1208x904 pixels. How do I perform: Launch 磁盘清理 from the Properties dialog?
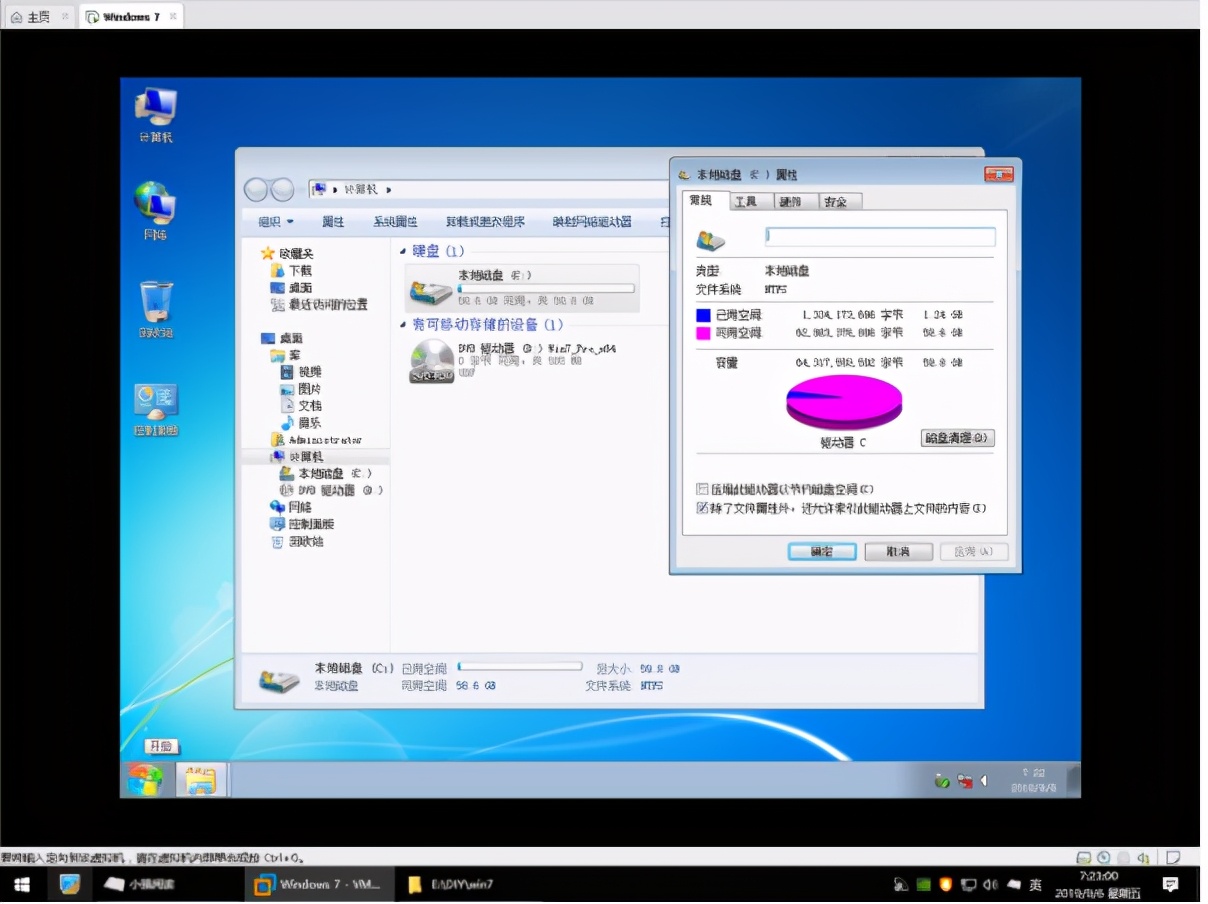[x=956, y=438]
